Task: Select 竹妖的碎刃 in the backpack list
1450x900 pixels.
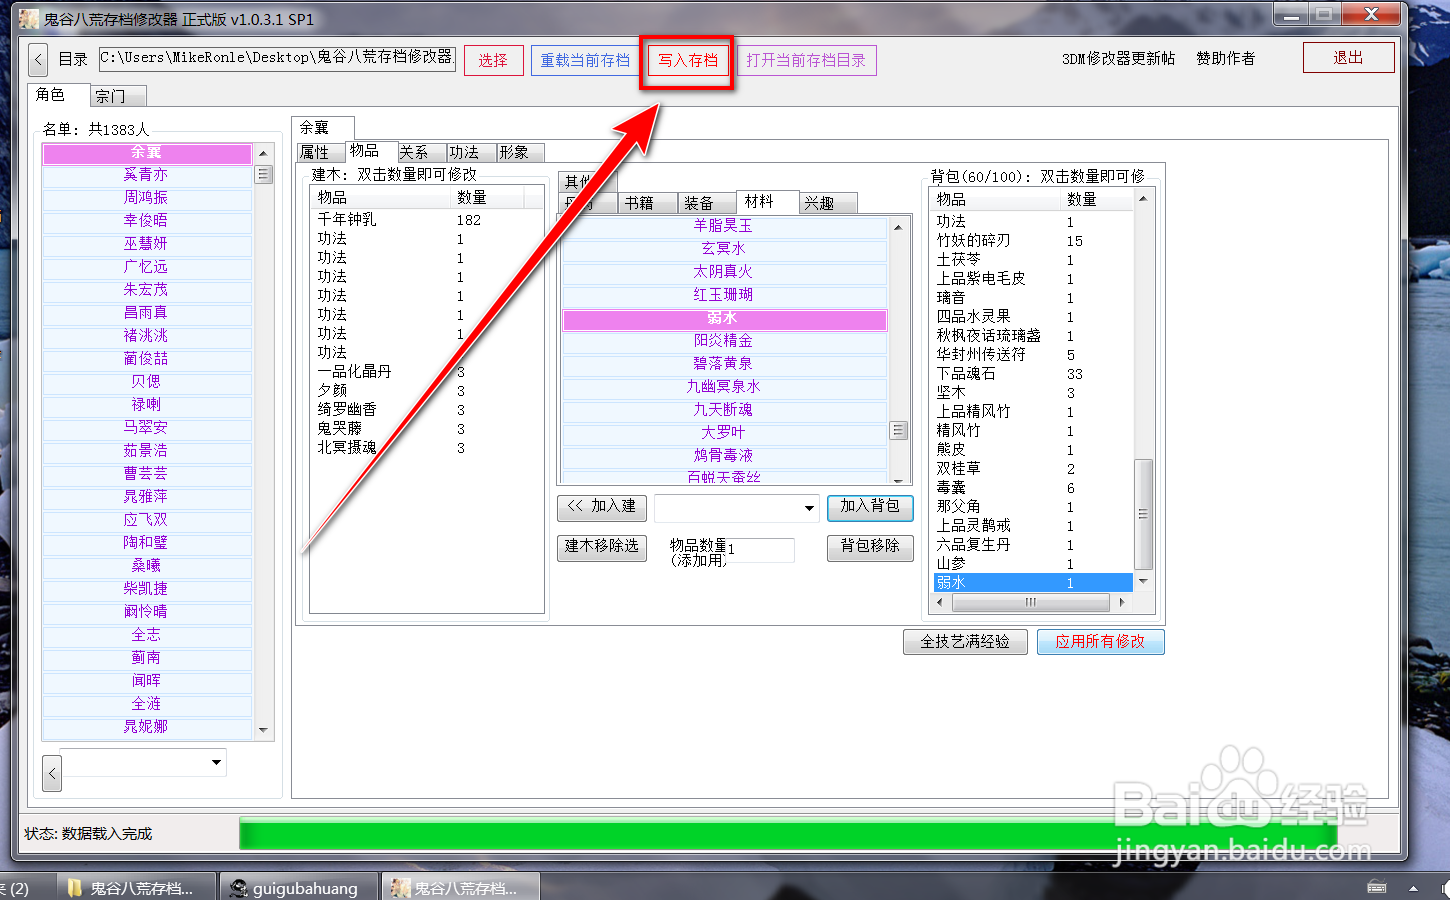Action: point(1032,241)
